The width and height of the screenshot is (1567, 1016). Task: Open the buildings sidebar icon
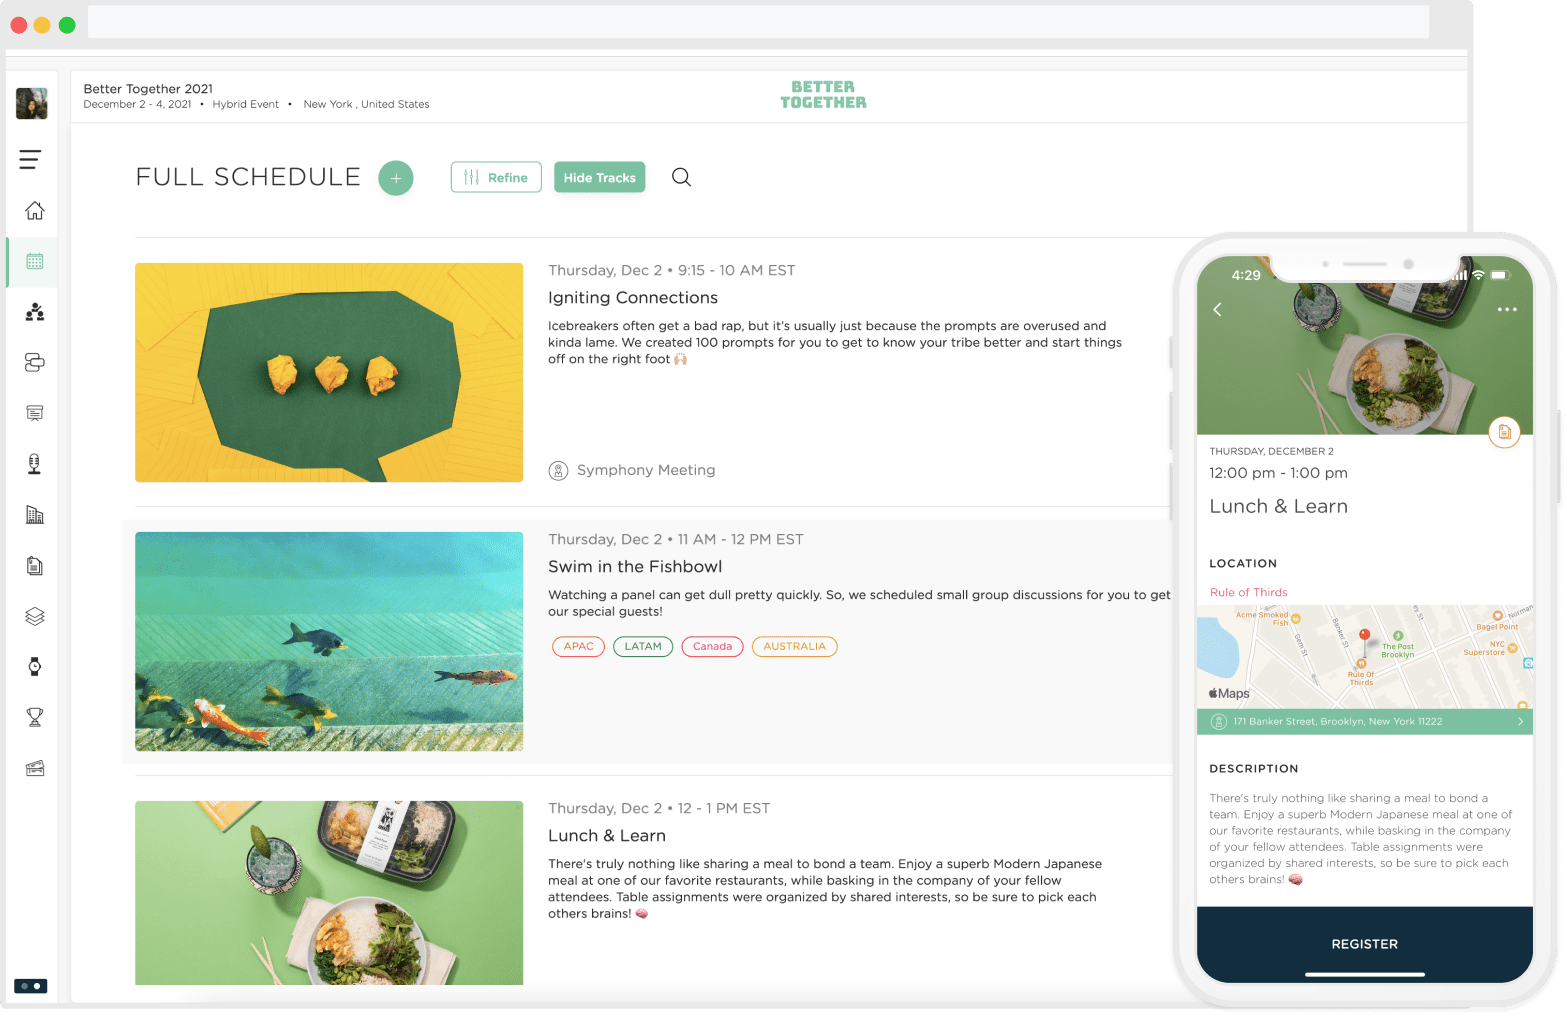click(x=35, y=515)
